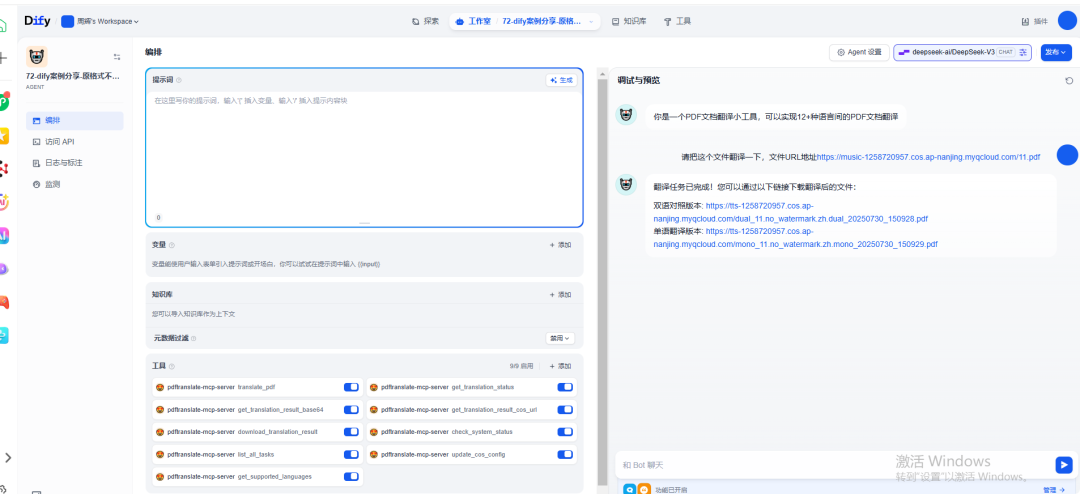
Task: Click the 生成 prompt generate button
Action: 561,81
